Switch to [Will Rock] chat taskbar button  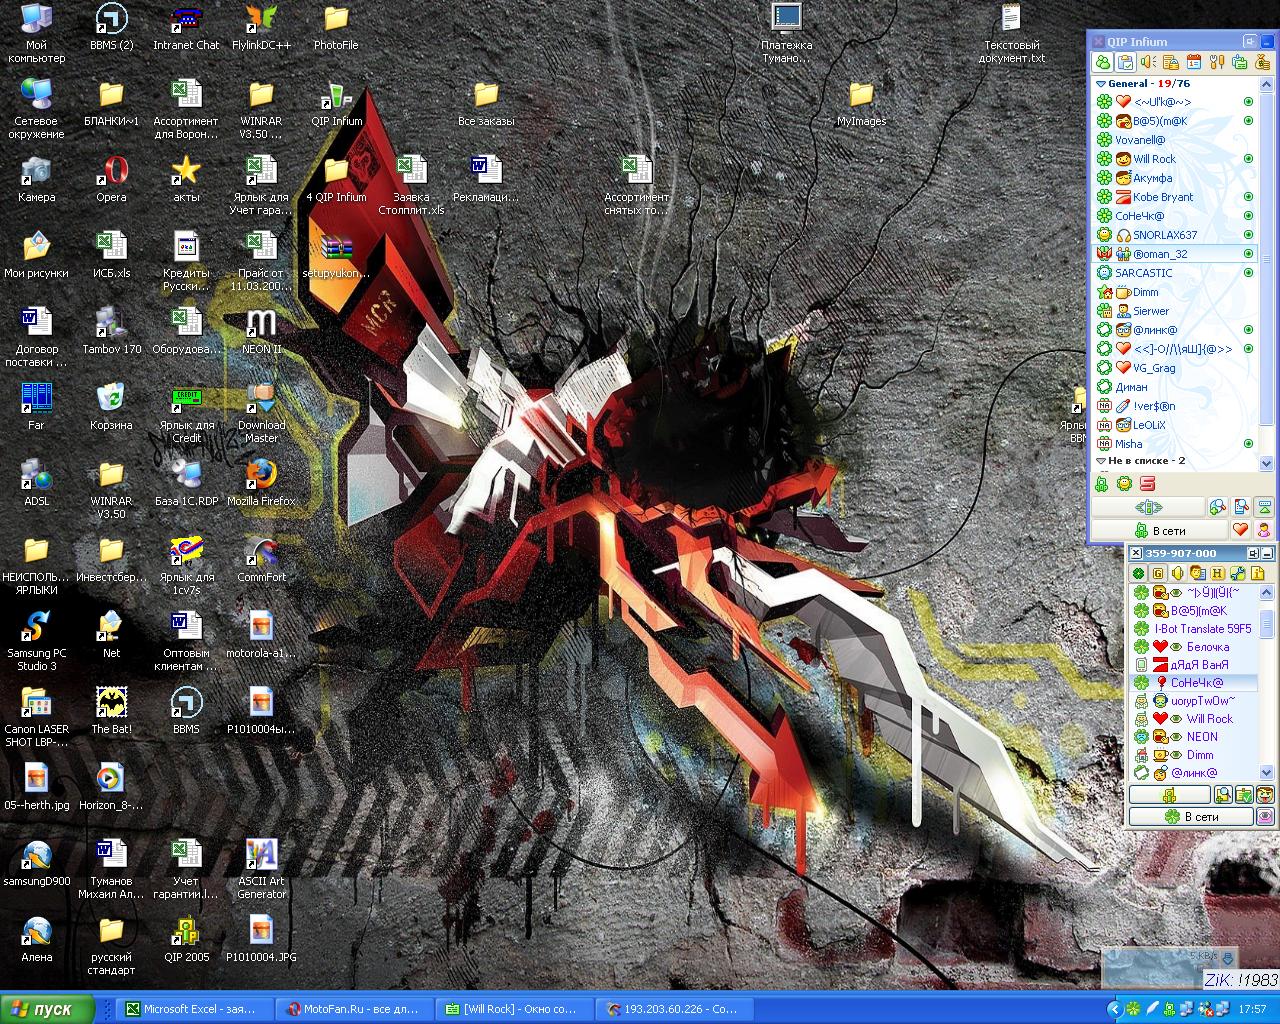pos(514,1009)
